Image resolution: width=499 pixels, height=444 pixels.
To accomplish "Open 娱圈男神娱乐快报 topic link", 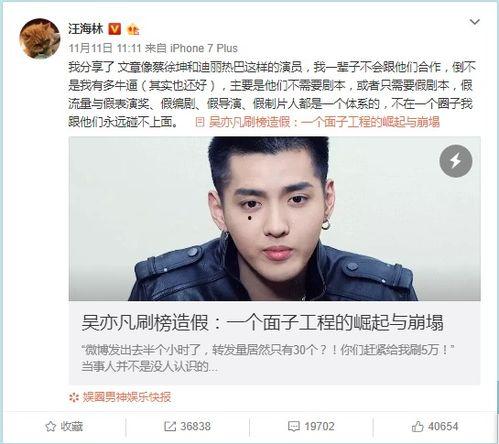I will (127, 397).
